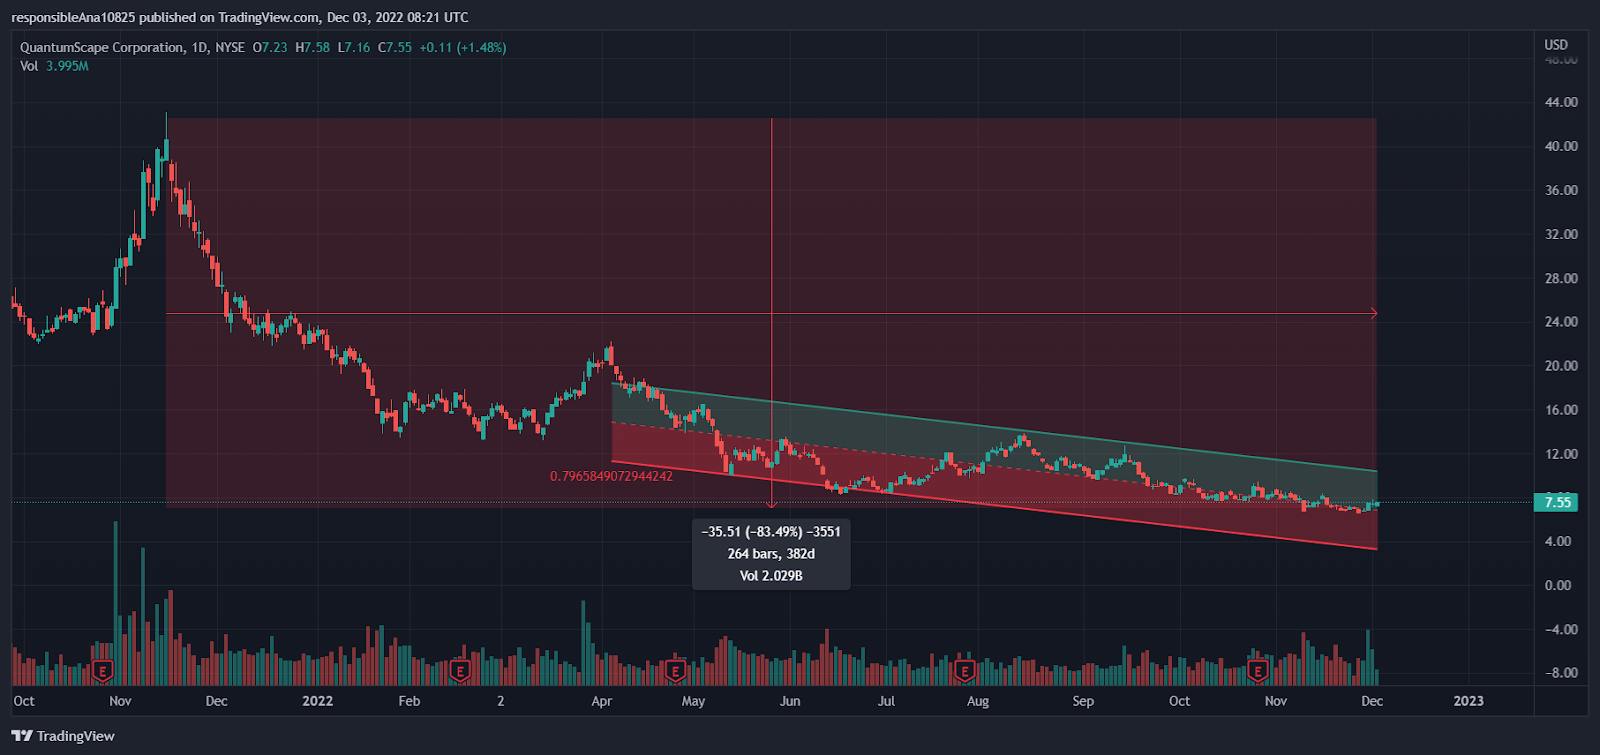
Task: Click the 16.00 price axis label
Action: point(1561,410)
